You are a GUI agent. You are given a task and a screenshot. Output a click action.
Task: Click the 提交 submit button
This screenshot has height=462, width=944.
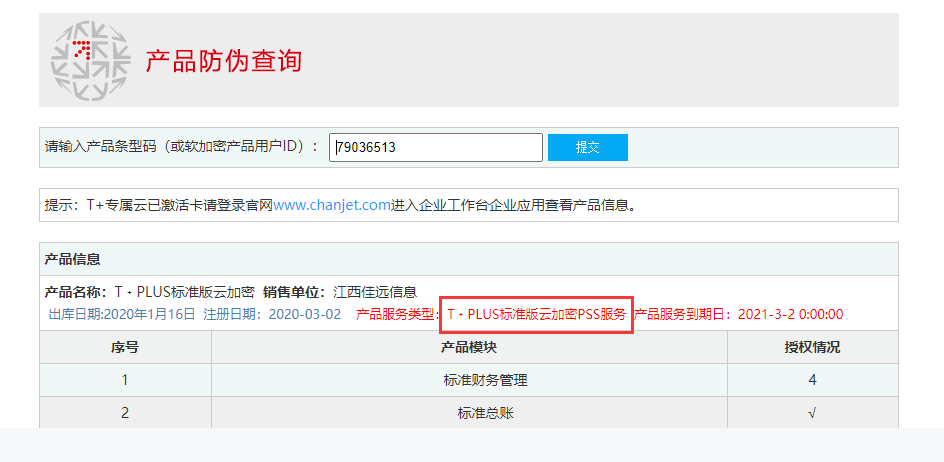(x=588, y=148)
